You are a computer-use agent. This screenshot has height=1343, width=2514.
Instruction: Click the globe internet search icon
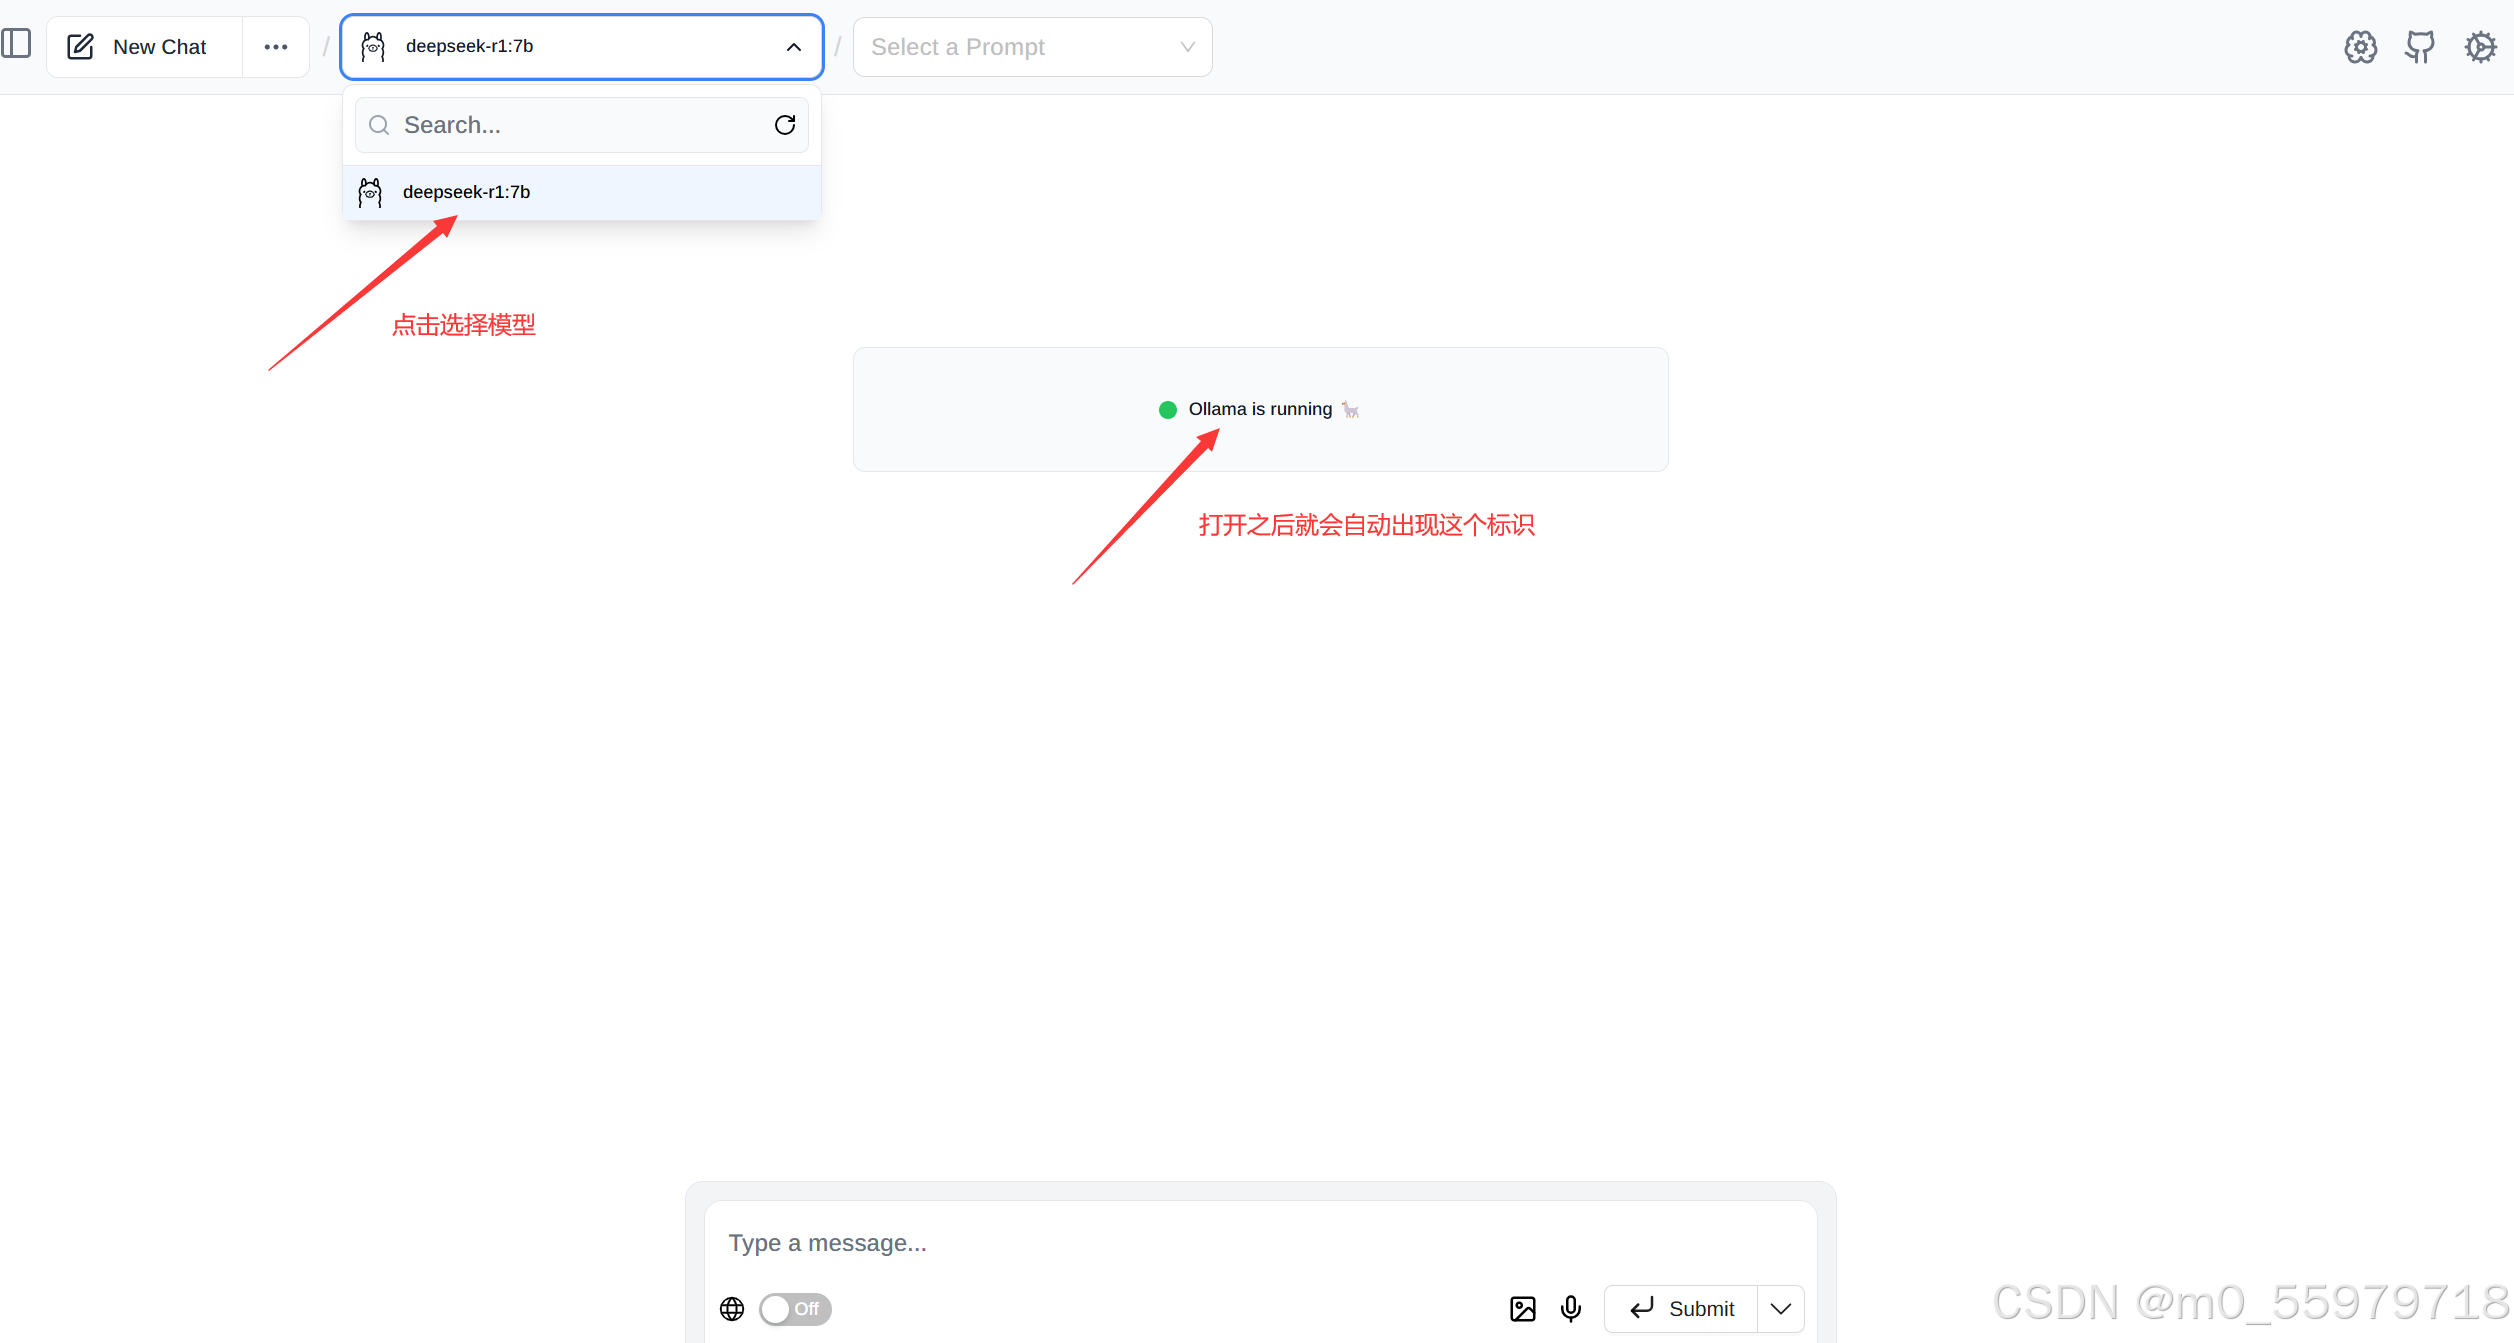[732, 1309]
